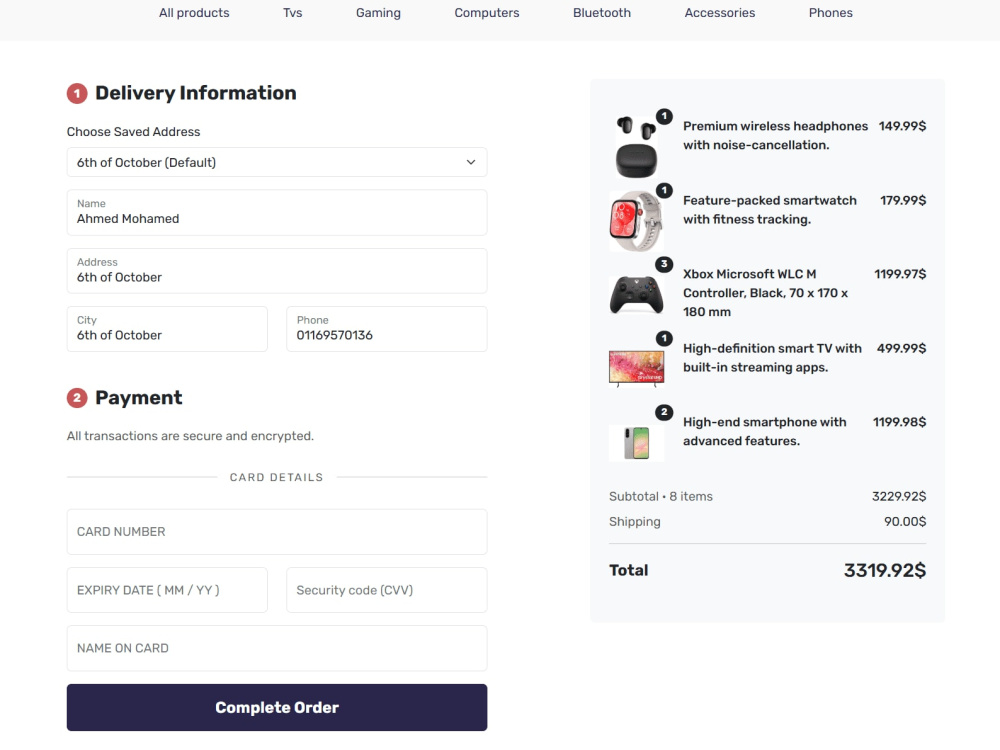Focus the Address input field
This screenshot has width=1000, height=750.
(277, 271)
